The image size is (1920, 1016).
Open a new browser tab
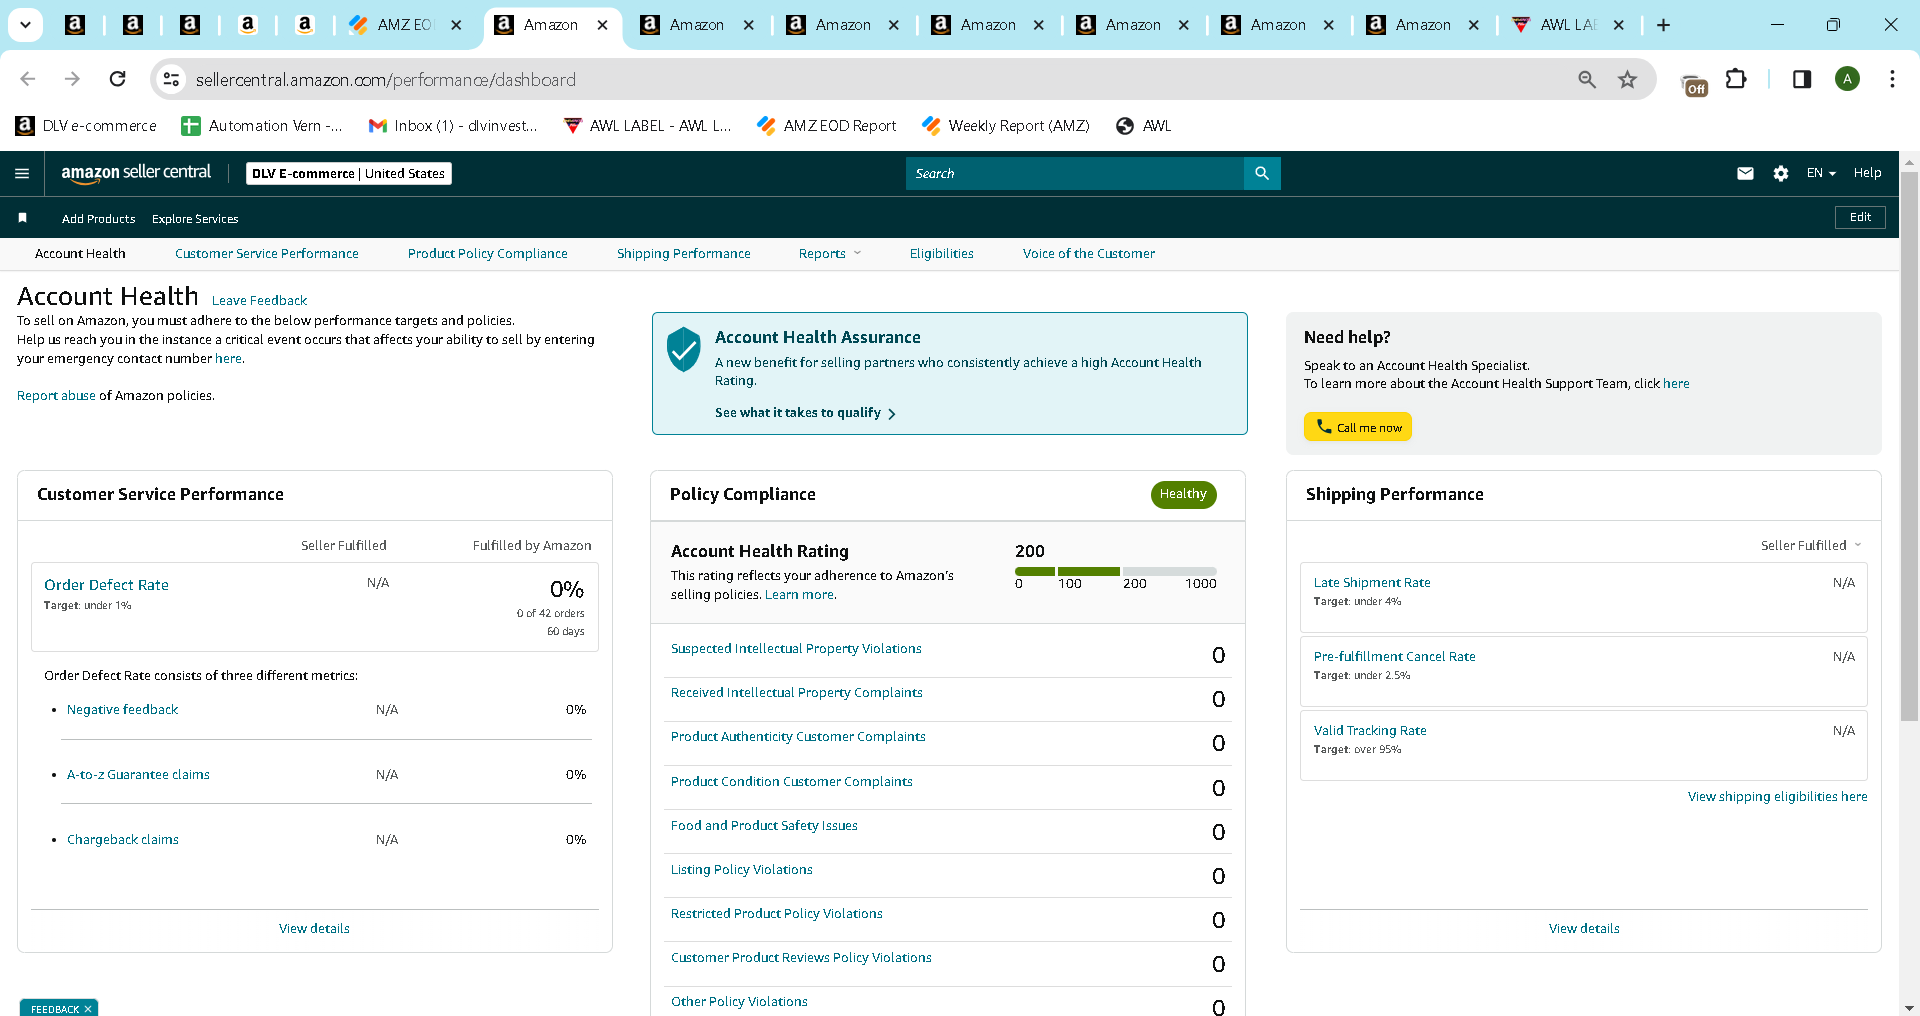point(1664,25)
